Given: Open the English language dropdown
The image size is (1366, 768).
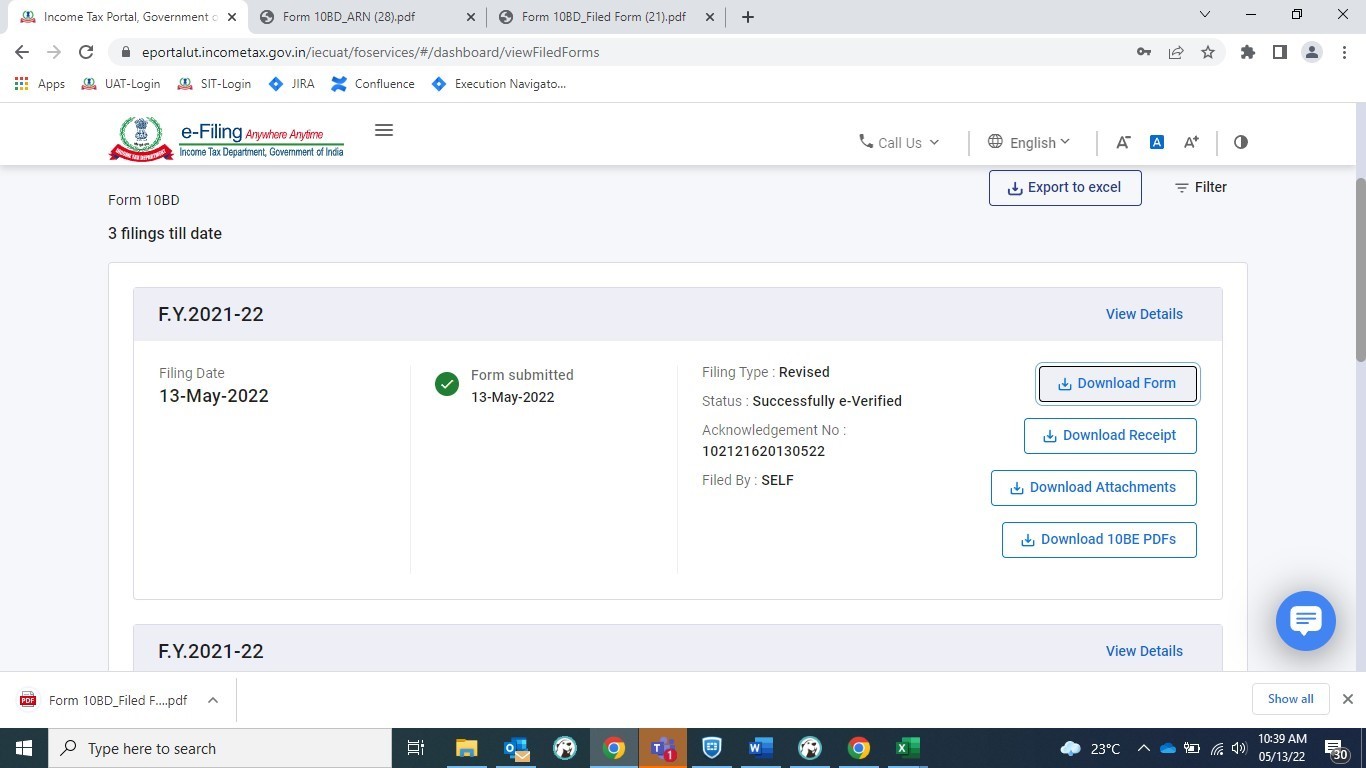Looking at the screenshot, I should coord(1029,142).
